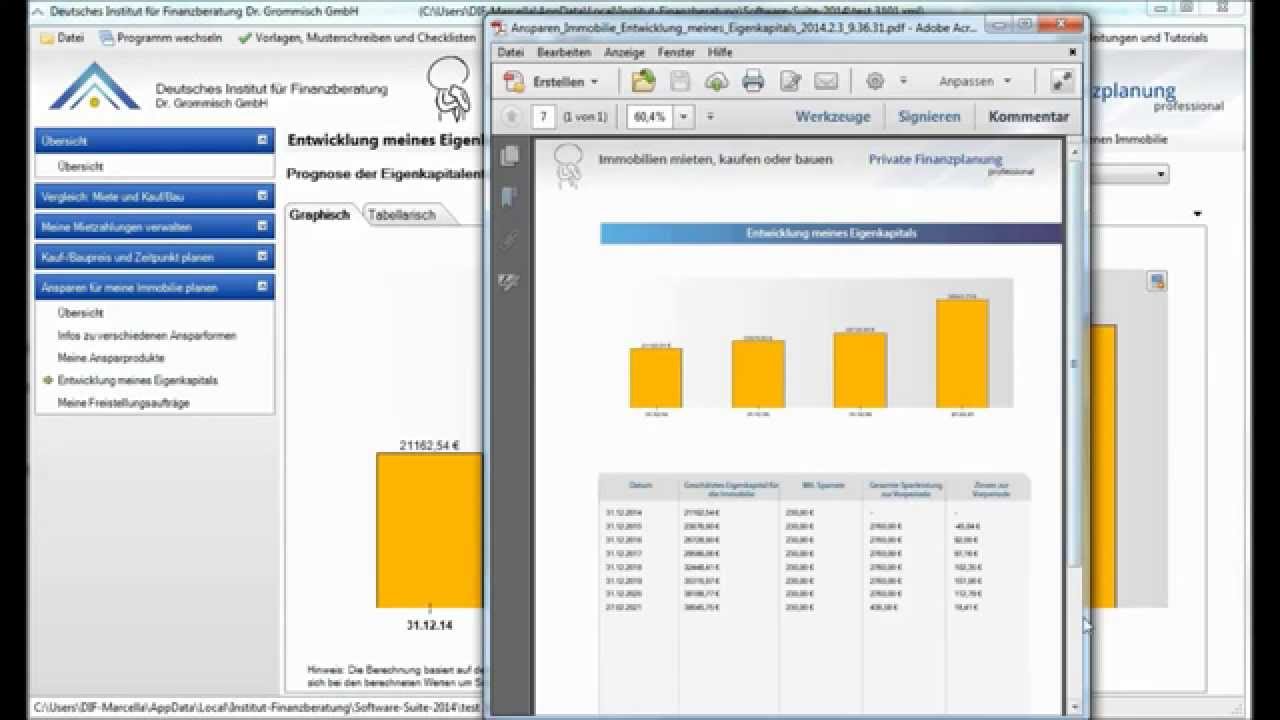Open Vorlagen, Musterschreiben und Checklisten
This screenshot has width=1280, height=720.
pos(357,38)
